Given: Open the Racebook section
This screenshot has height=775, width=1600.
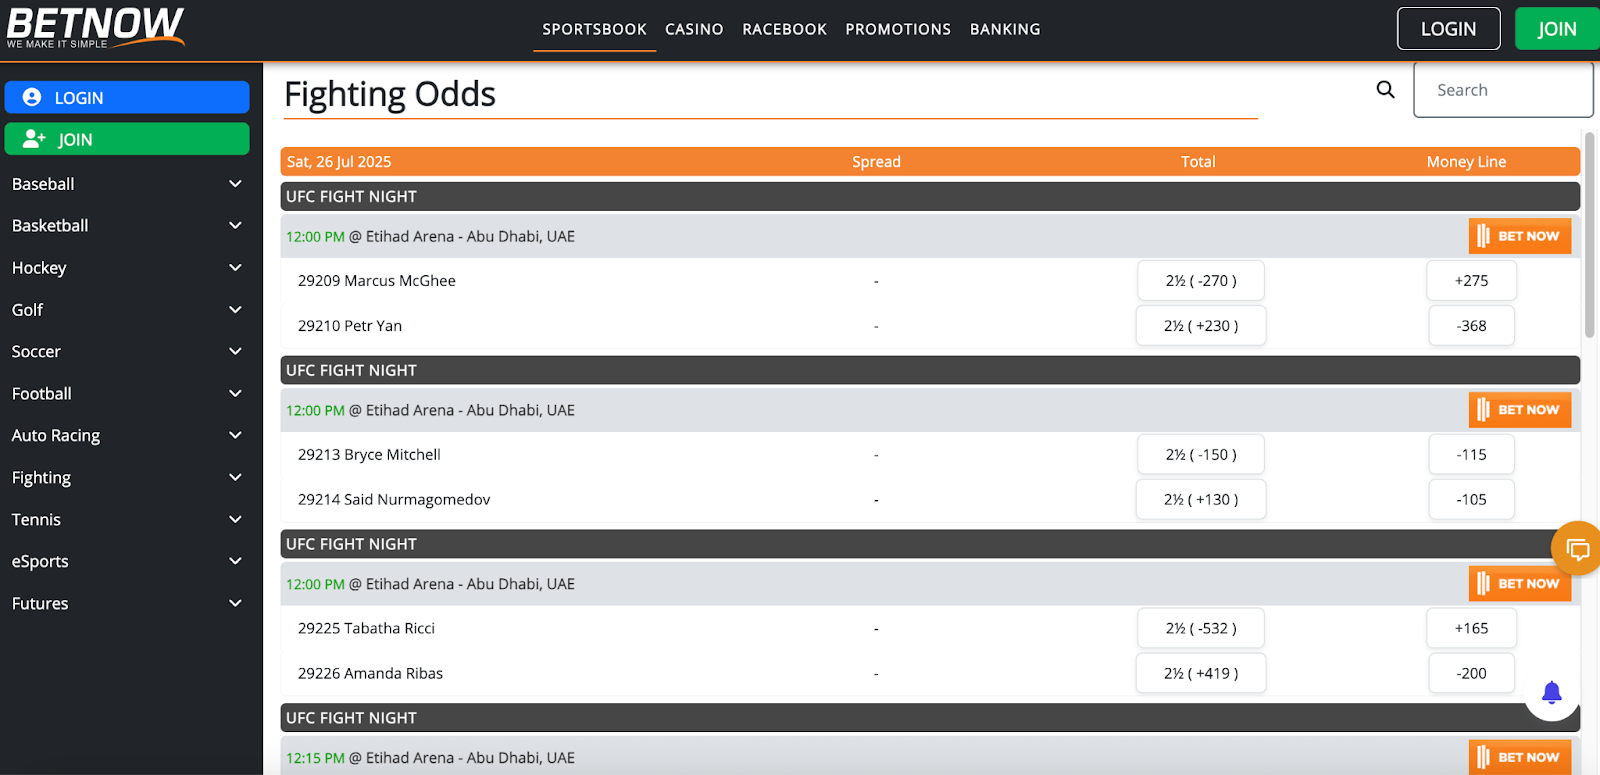Looking at the screenshot, I should (784, 30).
